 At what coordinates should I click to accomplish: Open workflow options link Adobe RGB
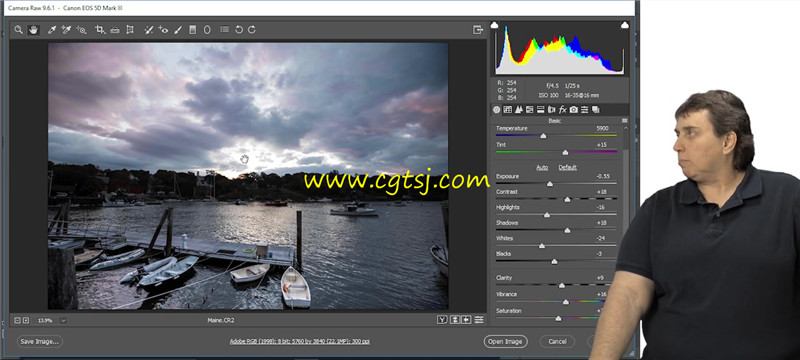coord(299,342)
